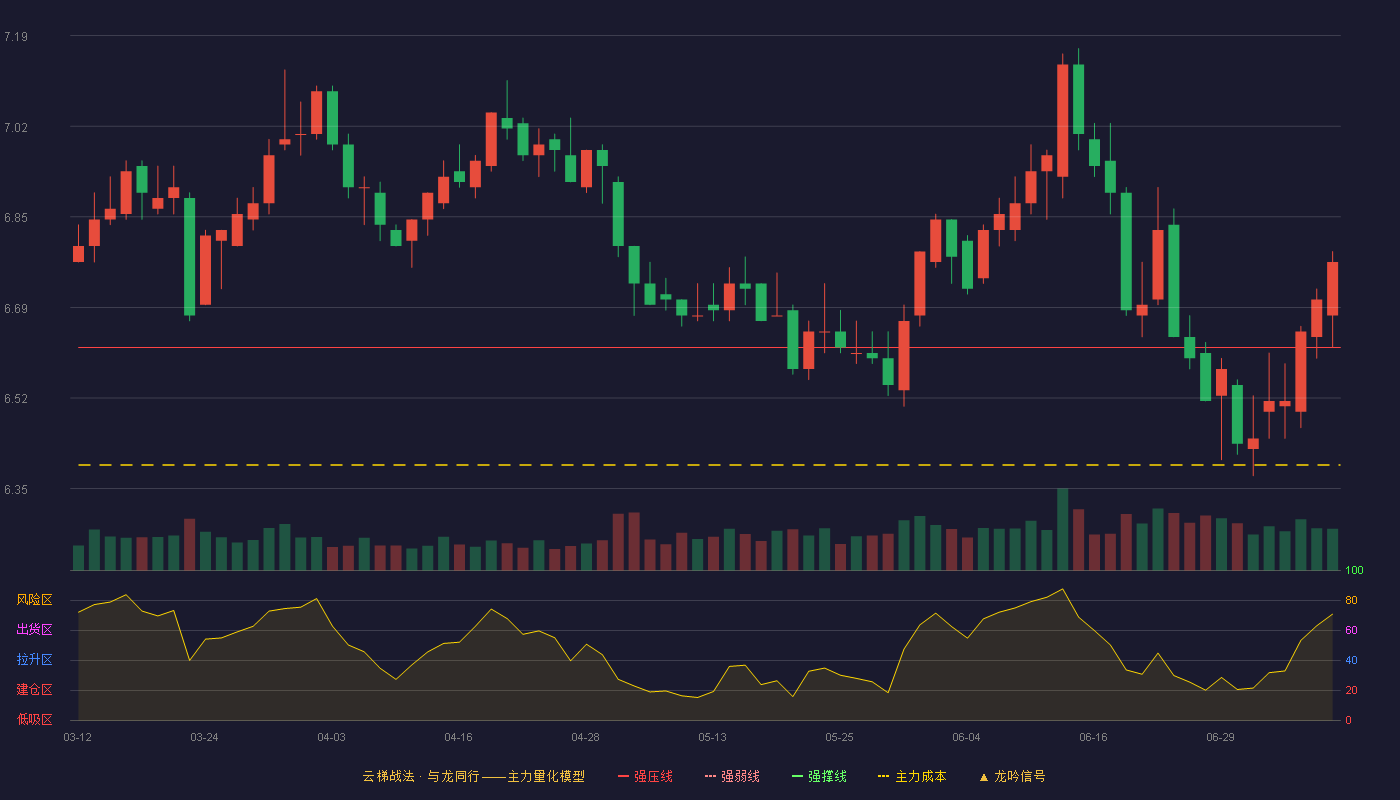Click the 40 indicator scale value
The image size is (1400, 800).
pos(1351,660)
